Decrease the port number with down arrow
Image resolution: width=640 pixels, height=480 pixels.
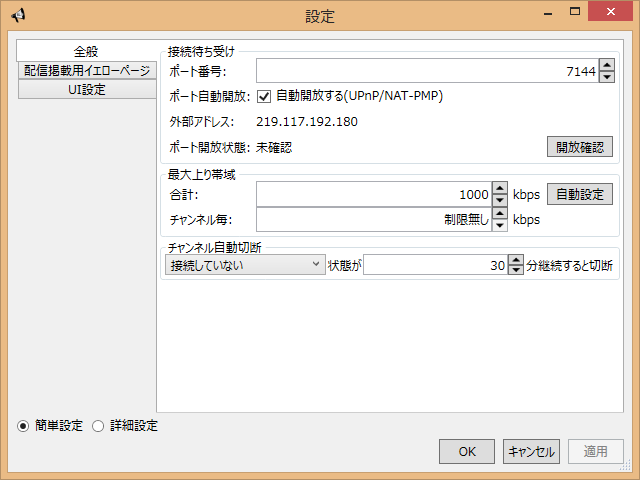click(607, 77)
